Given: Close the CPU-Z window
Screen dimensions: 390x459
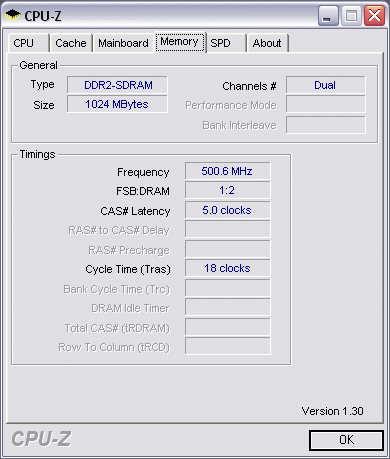Looking at the screenshot, I should coord(374,16).
